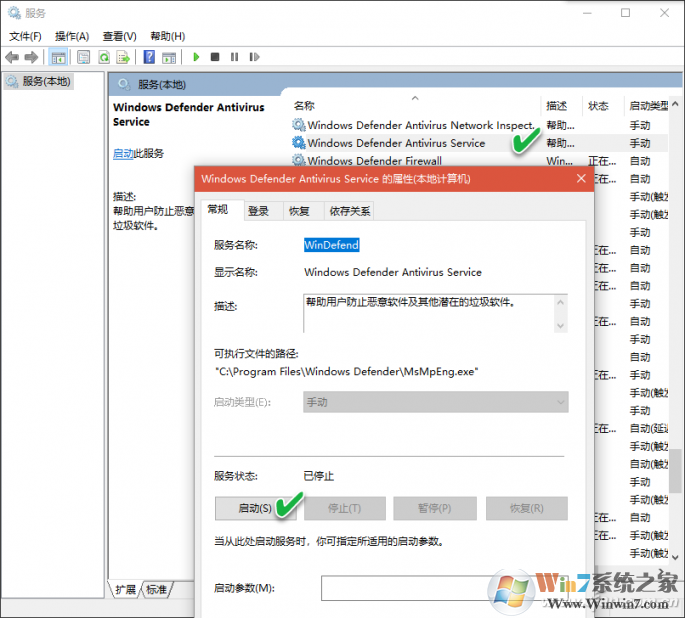
Task: Select 服务(本地) in the left tree
Action: 39,82
